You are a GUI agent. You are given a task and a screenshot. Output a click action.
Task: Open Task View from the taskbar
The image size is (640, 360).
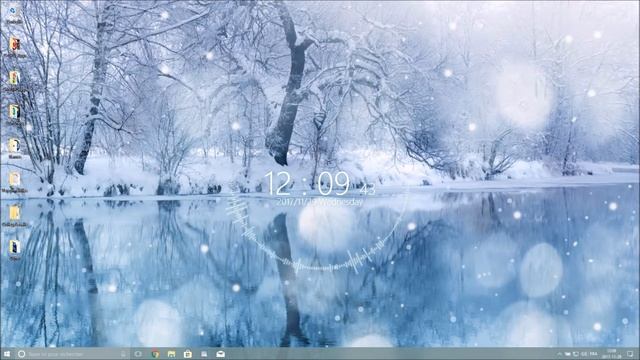(x=138, y=354)
